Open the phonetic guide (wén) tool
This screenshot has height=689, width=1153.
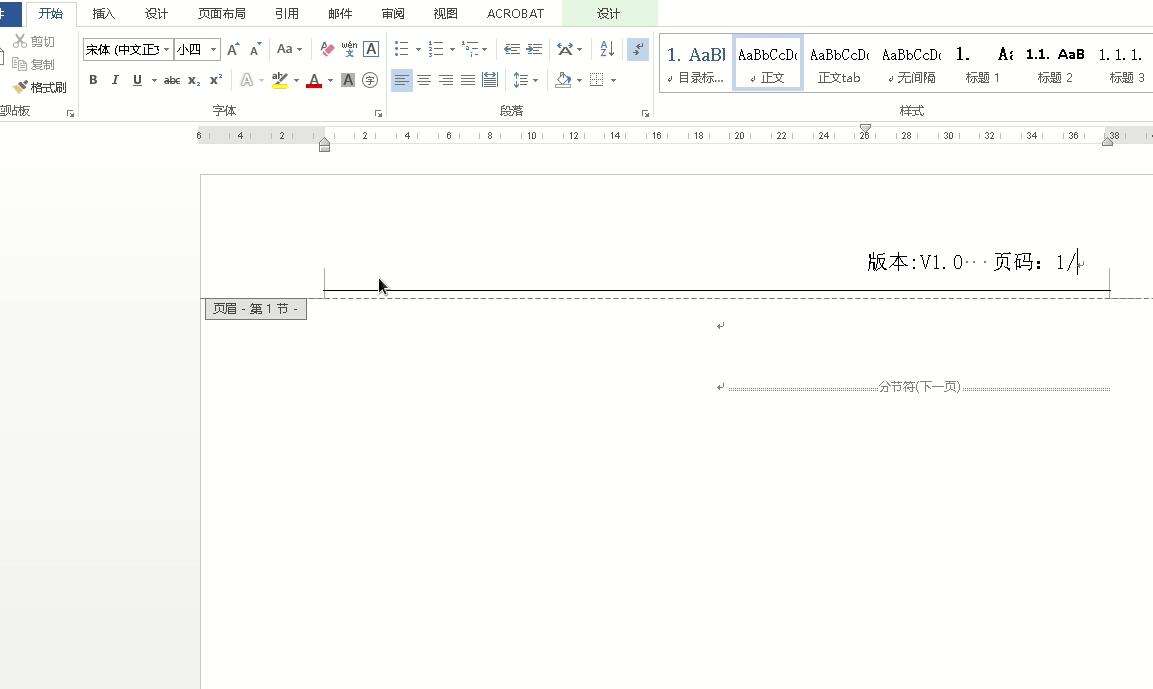[349, 49]
